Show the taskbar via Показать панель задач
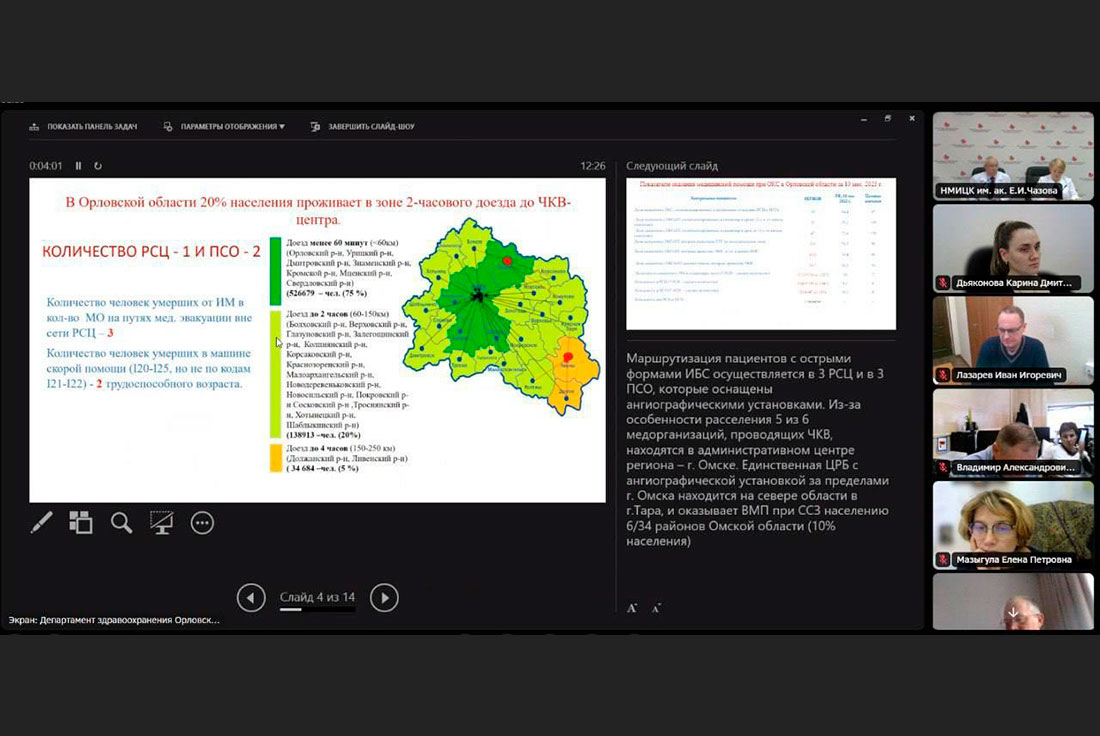Viewport: 1100px width, 736px height. click(83, 127)
